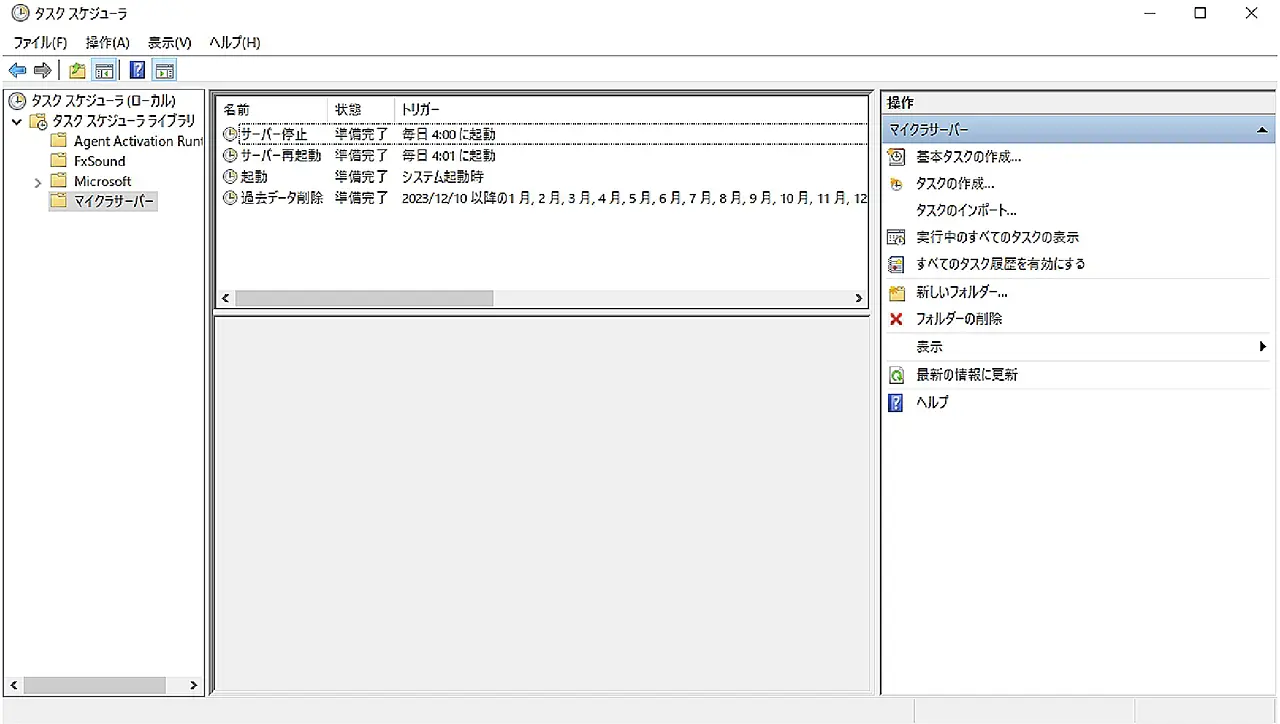Collapse the タスク スケジューラ ライブラリ tree node
This screenshot has width=1280, height=724.
click(x=17, y=122)
